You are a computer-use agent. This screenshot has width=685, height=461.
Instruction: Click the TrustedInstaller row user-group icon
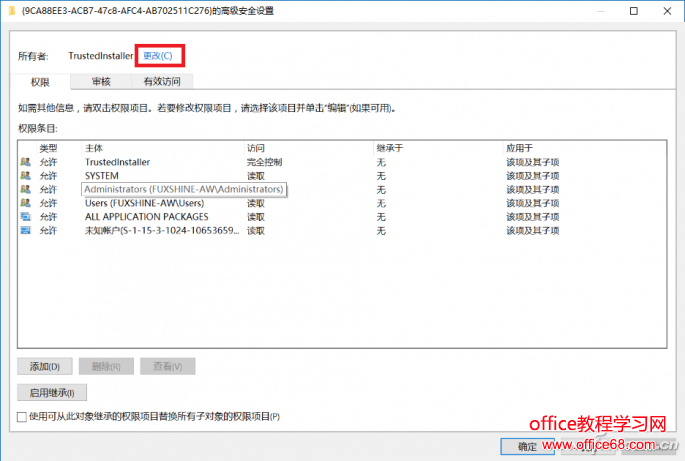pyautogui.click(x=25, y=162)
